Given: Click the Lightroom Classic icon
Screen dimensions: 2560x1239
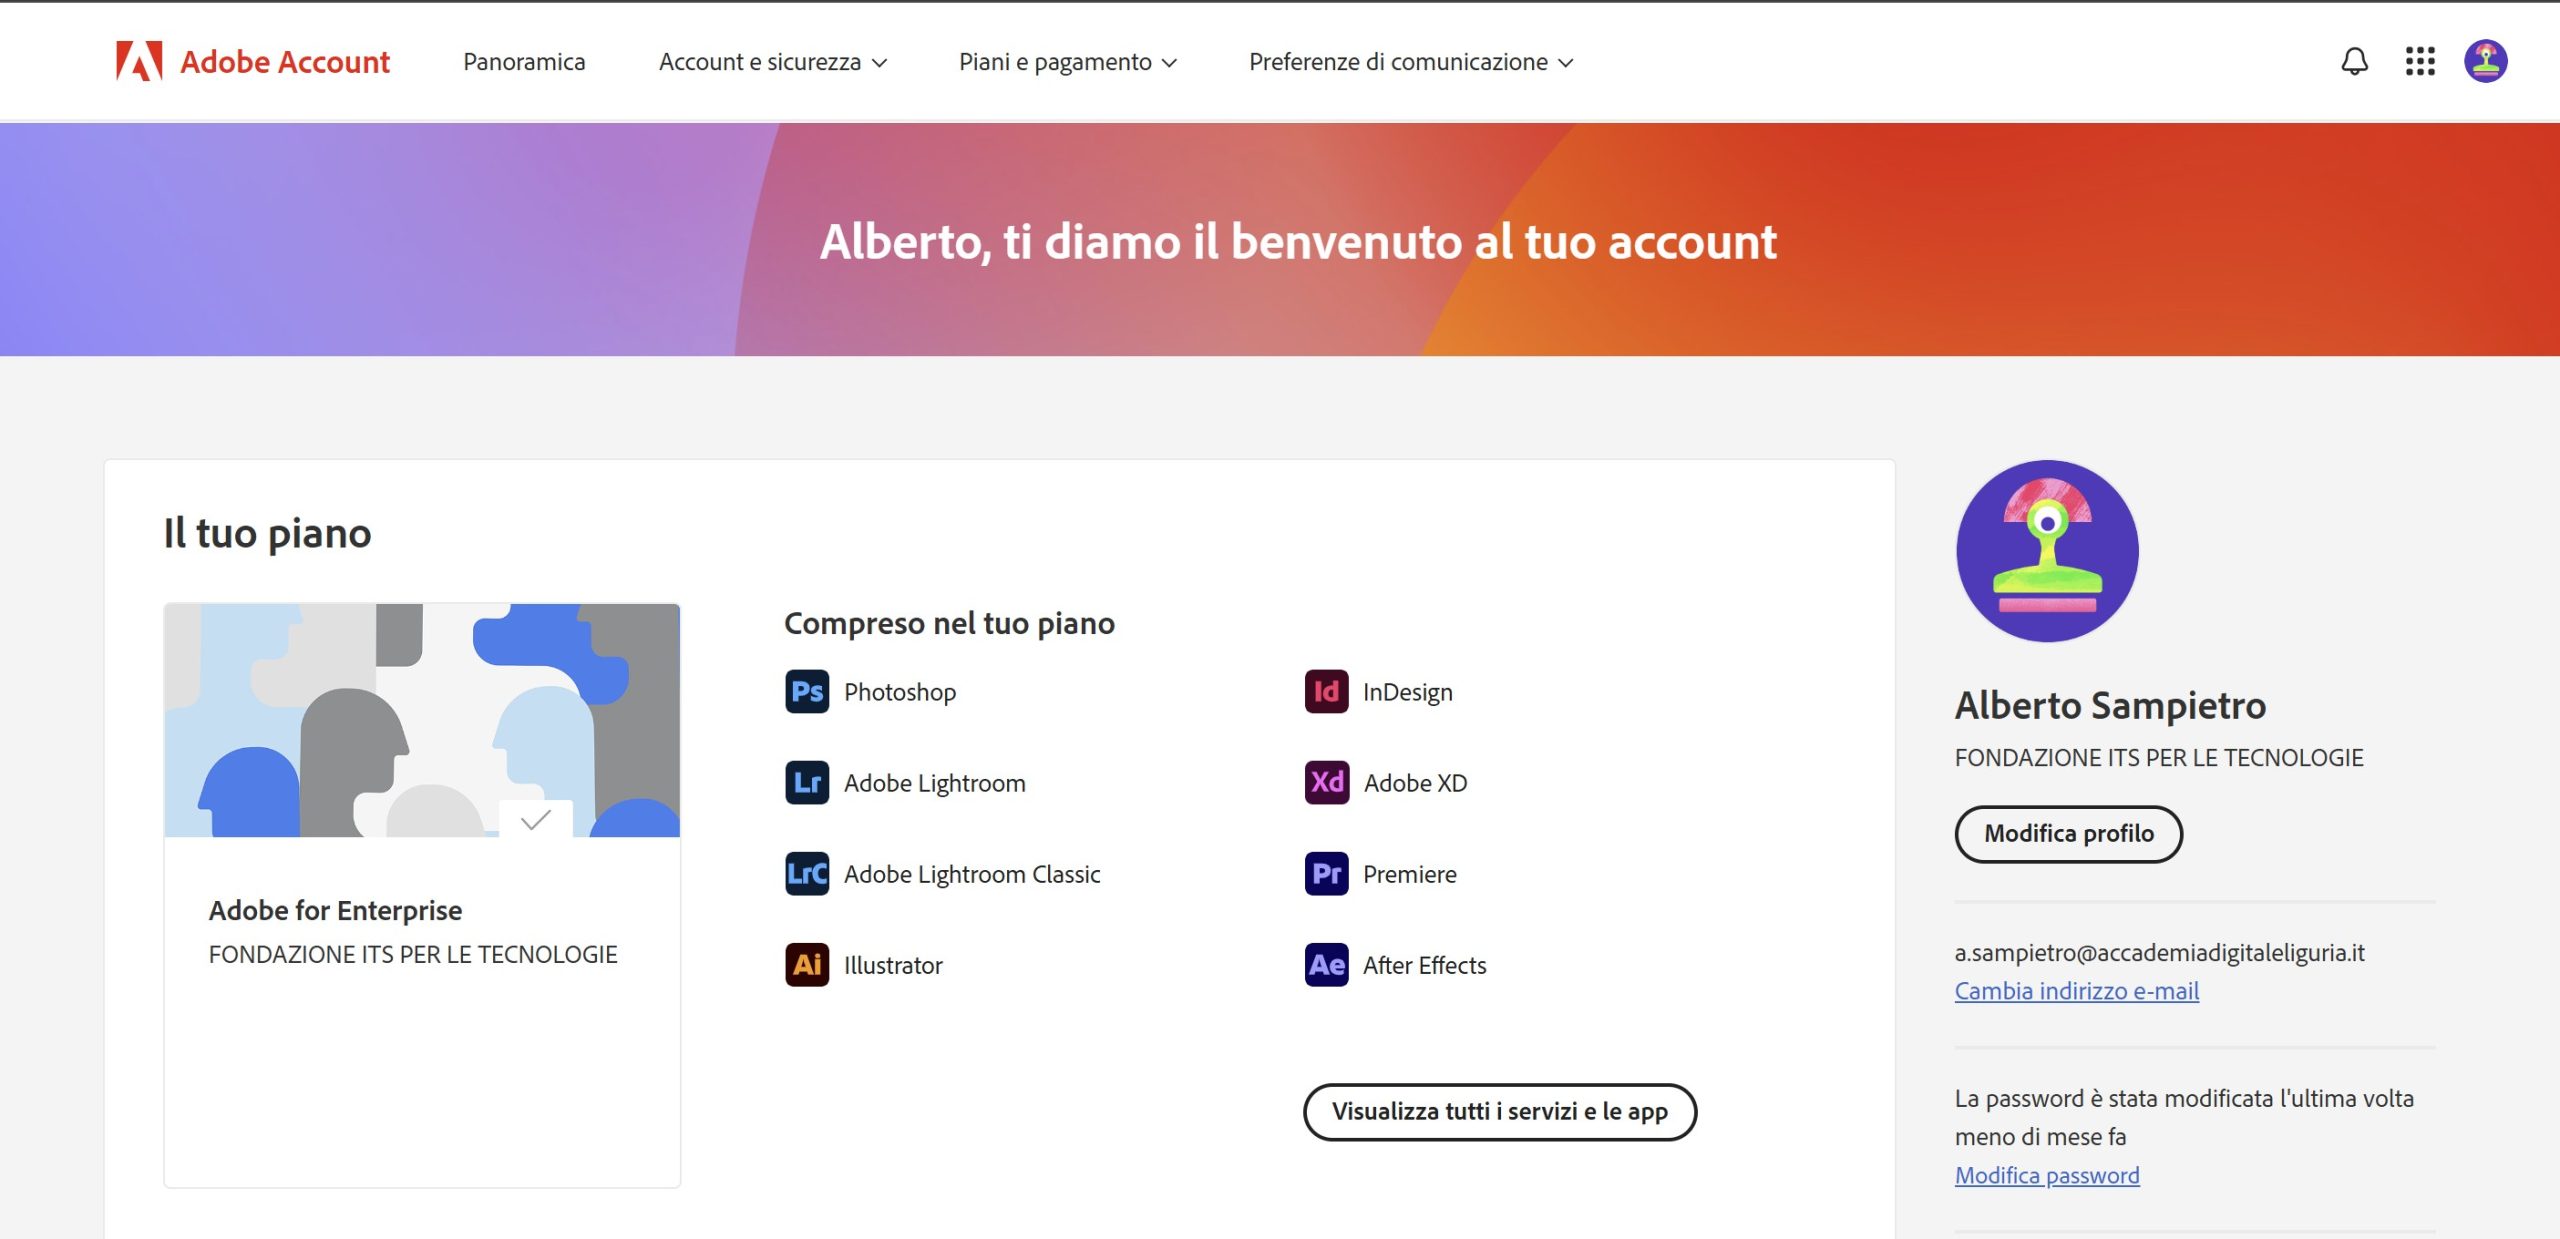Looking at the screenshot, I should tap(807, 874).
